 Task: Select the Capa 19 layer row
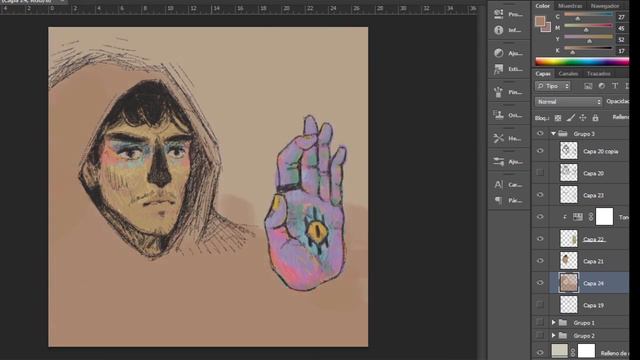point(580,305)
